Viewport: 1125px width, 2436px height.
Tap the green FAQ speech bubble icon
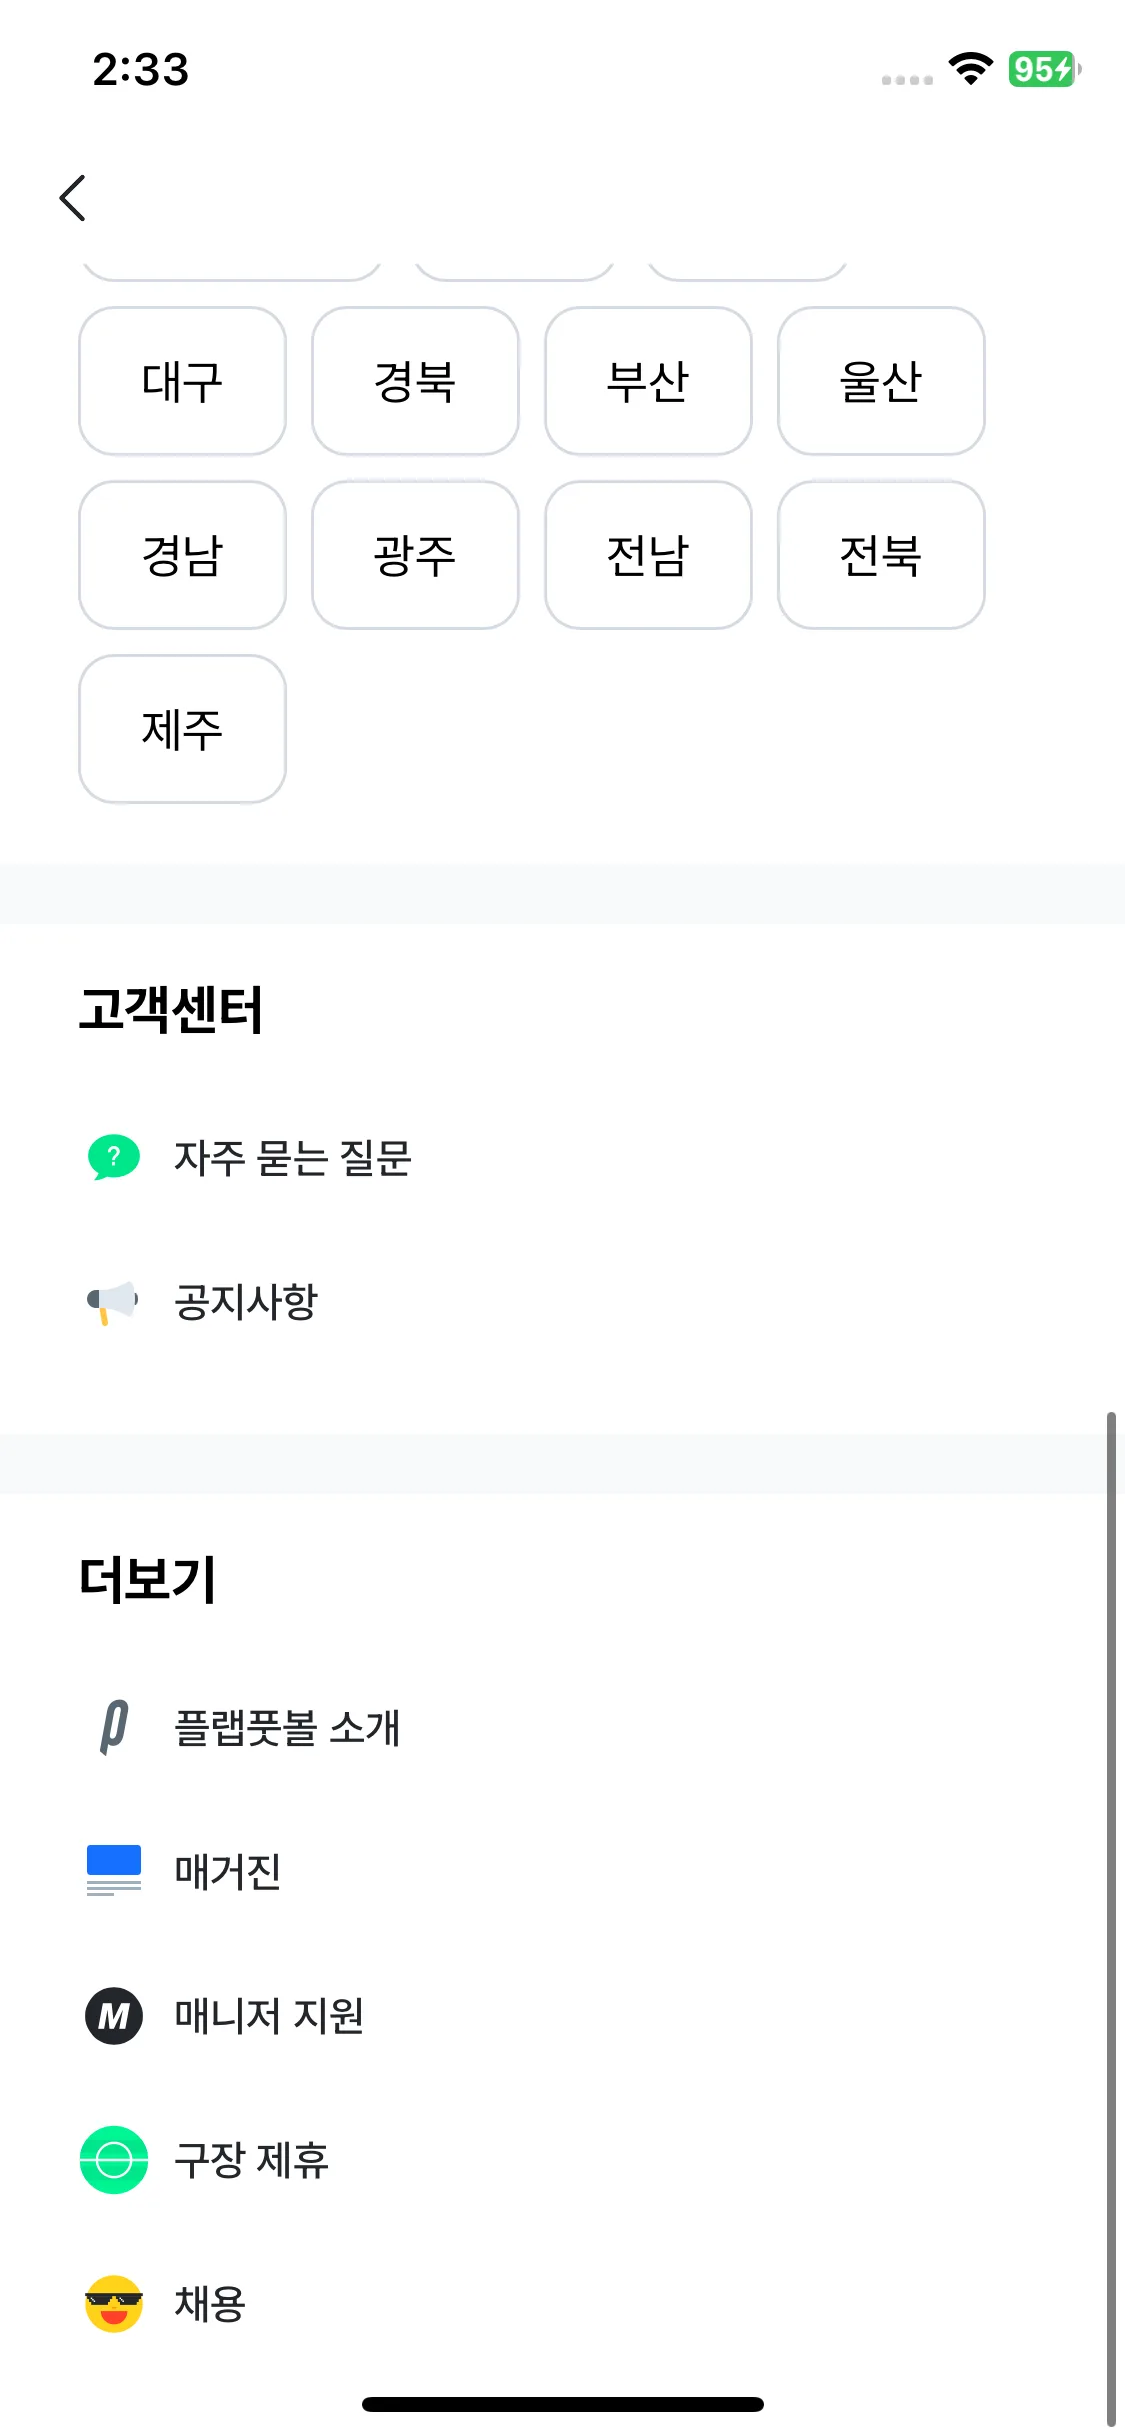[x=114, y=1157]
